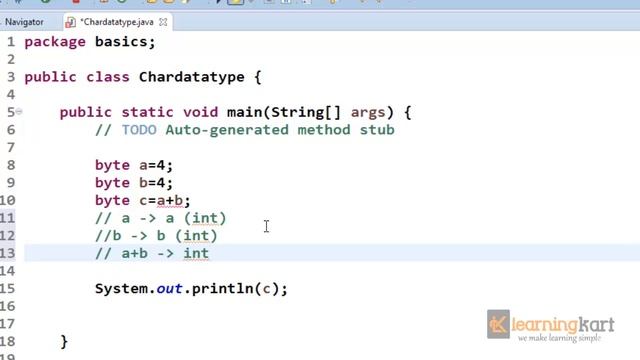Switch to the Navigator view tab
Image resolution: width=640 pixels, height=360 pixels.
coord(24,22)
